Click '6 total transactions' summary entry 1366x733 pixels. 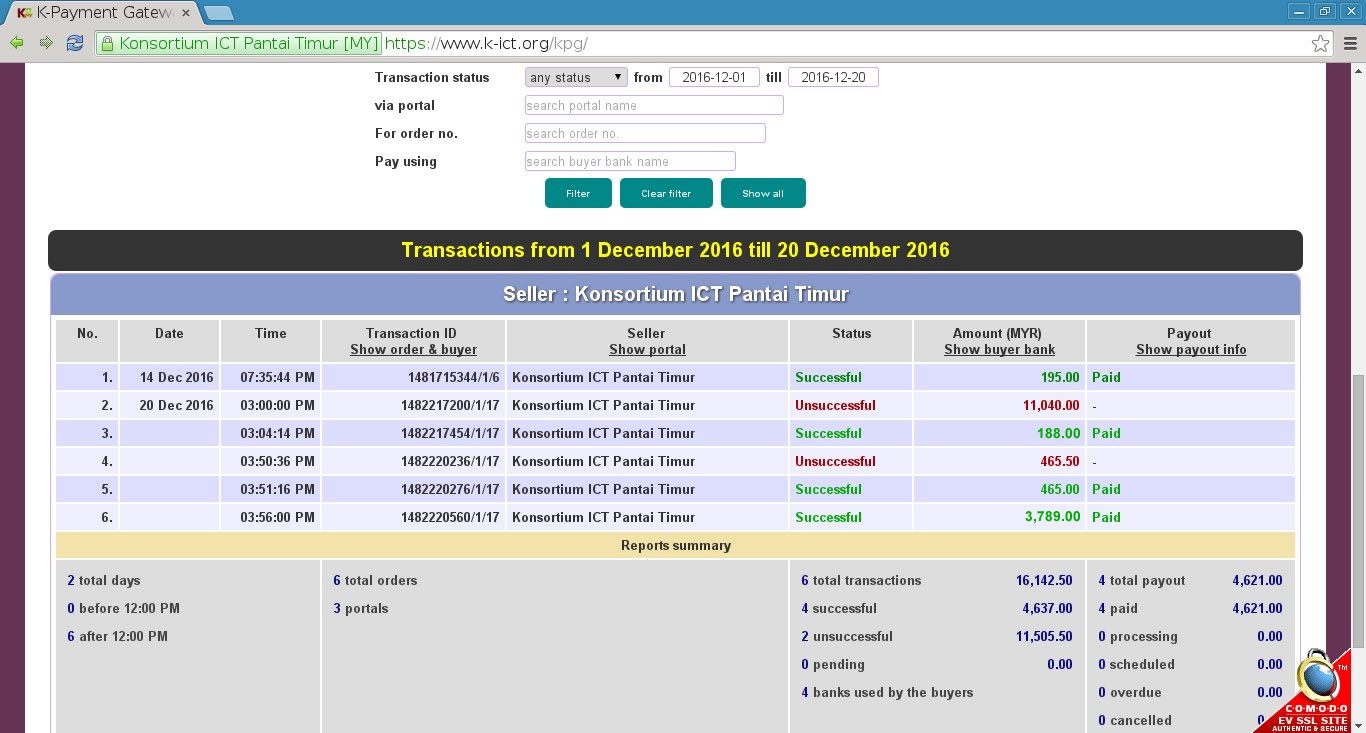point(861,580)
